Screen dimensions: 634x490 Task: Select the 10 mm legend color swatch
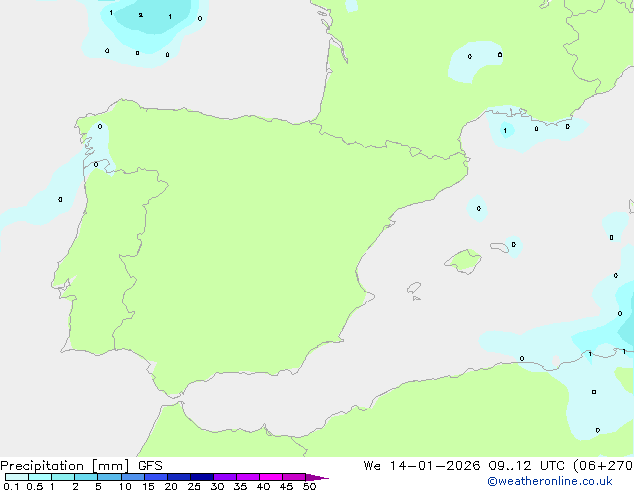(133, 477)
